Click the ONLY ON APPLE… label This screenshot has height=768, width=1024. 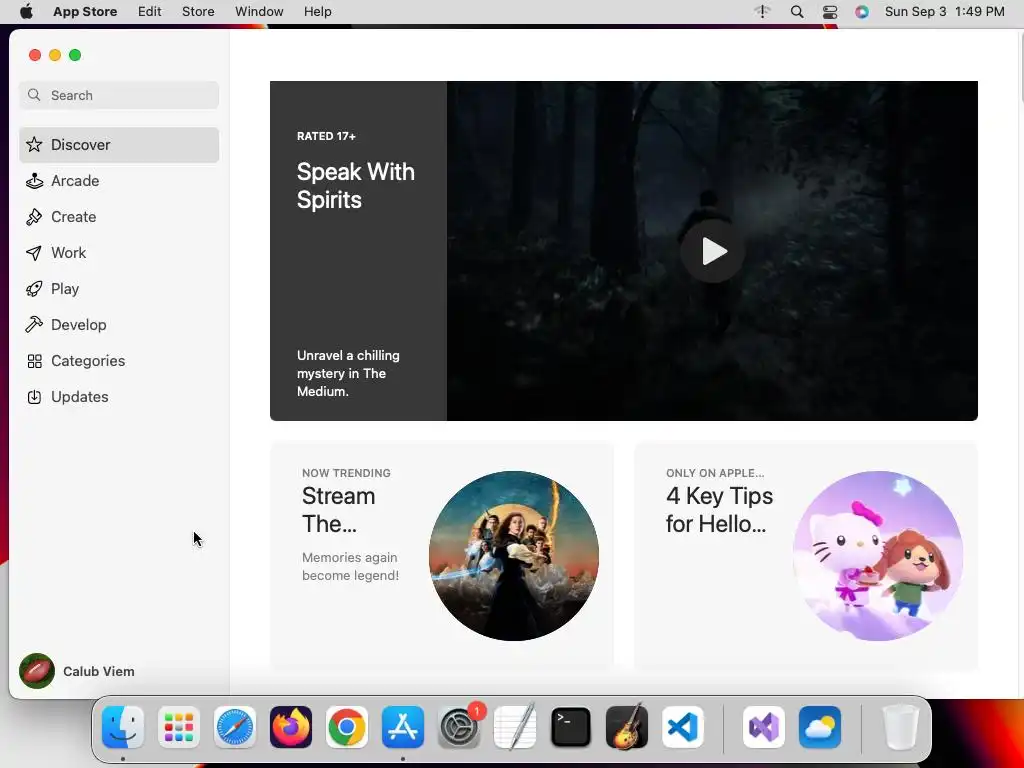[x=715, y=473]
